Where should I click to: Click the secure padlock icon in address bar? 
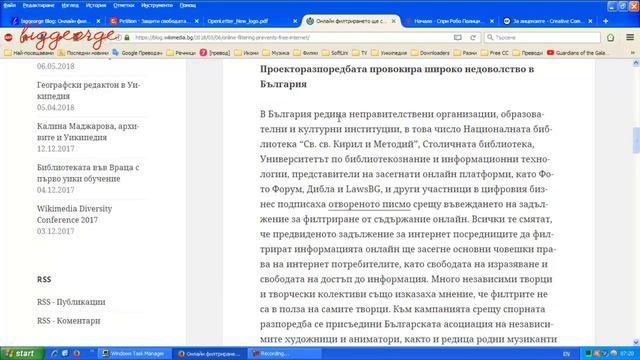point(127,38)
